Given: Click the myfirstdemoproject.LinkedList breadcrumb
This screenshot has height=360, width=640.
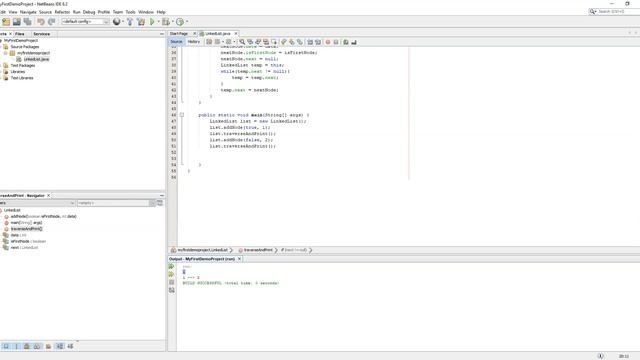Looking at the screenshot, I should click(203, 250).
